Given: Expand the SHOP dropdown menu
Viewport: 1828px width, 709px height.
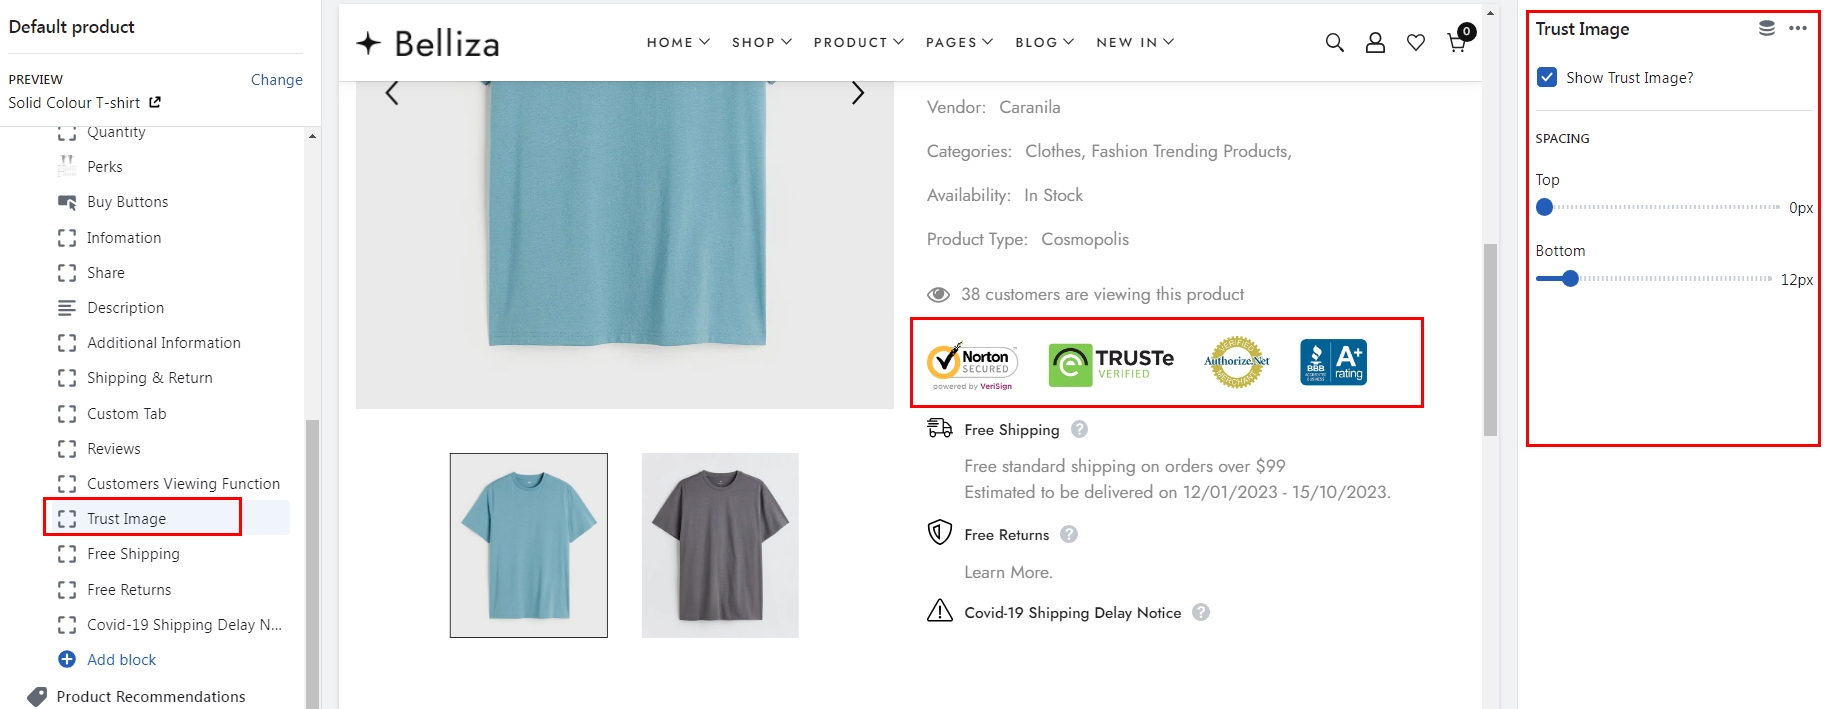Looking at the screenshot, I should click(762, 42).
